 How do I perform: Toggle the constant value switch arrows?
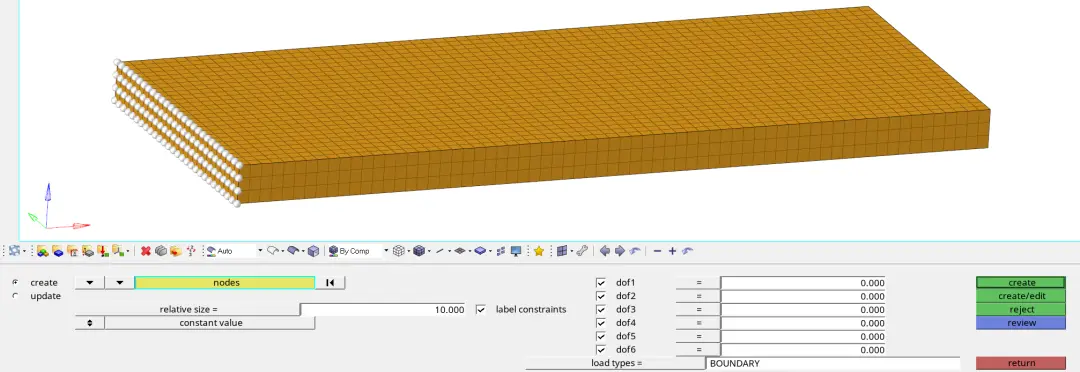coord(90,323)
